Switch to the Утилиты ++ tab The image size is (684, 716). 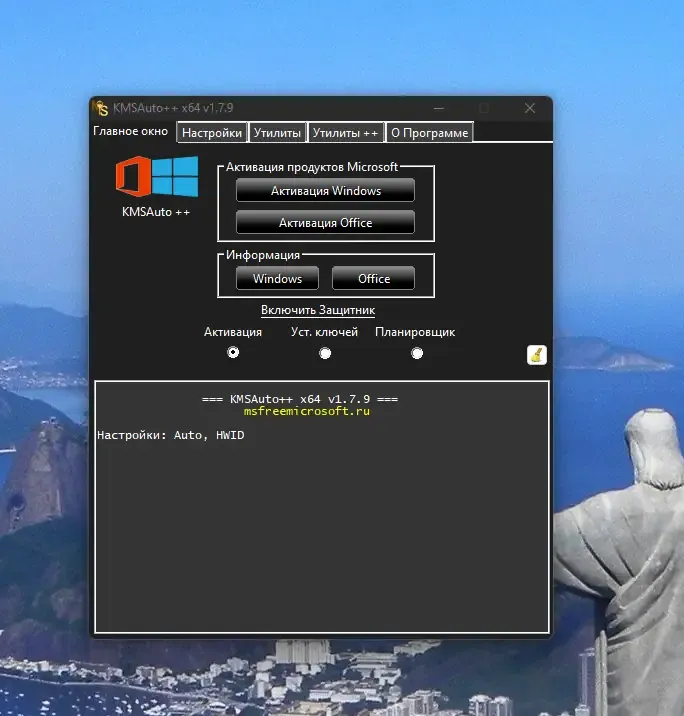pos(346,133)
